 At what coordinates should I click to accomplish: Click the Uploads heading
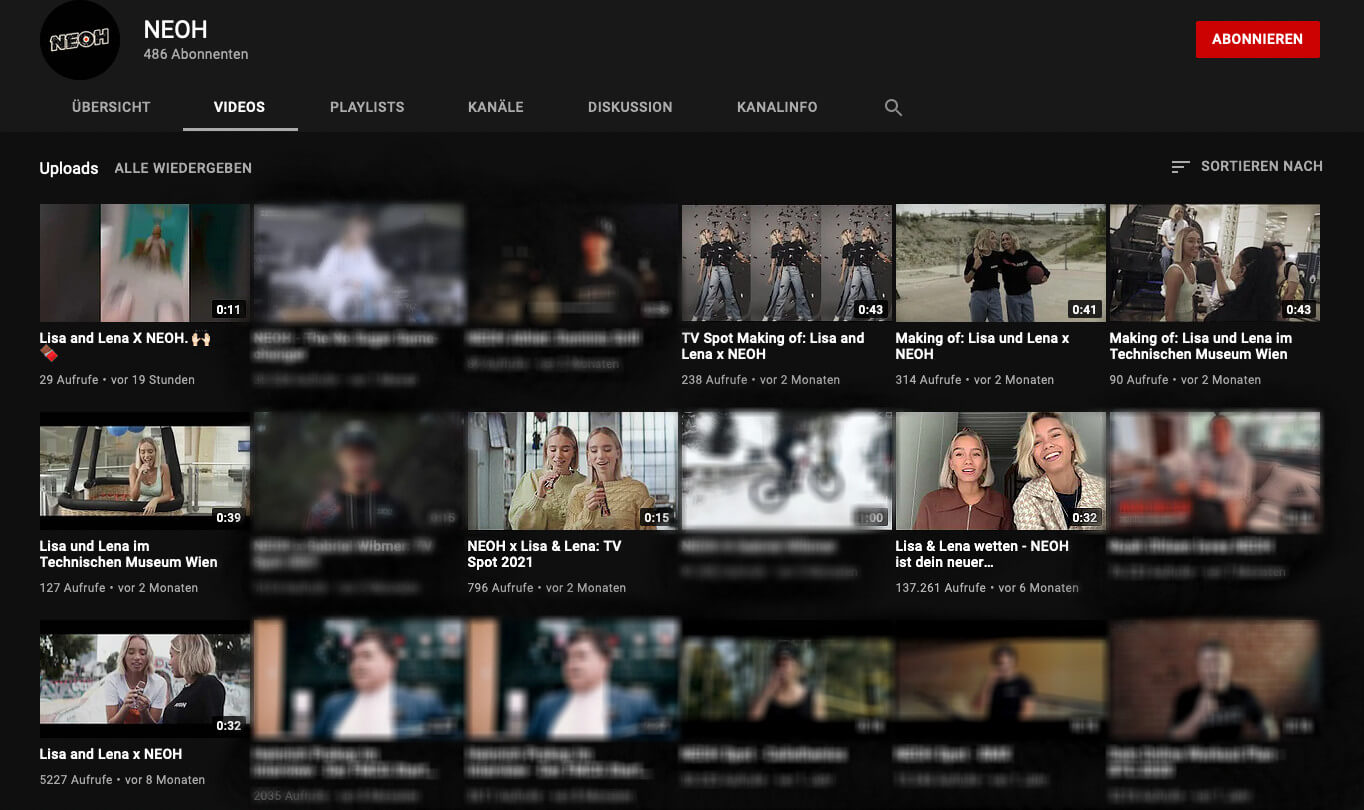click(x=69, y=168)
